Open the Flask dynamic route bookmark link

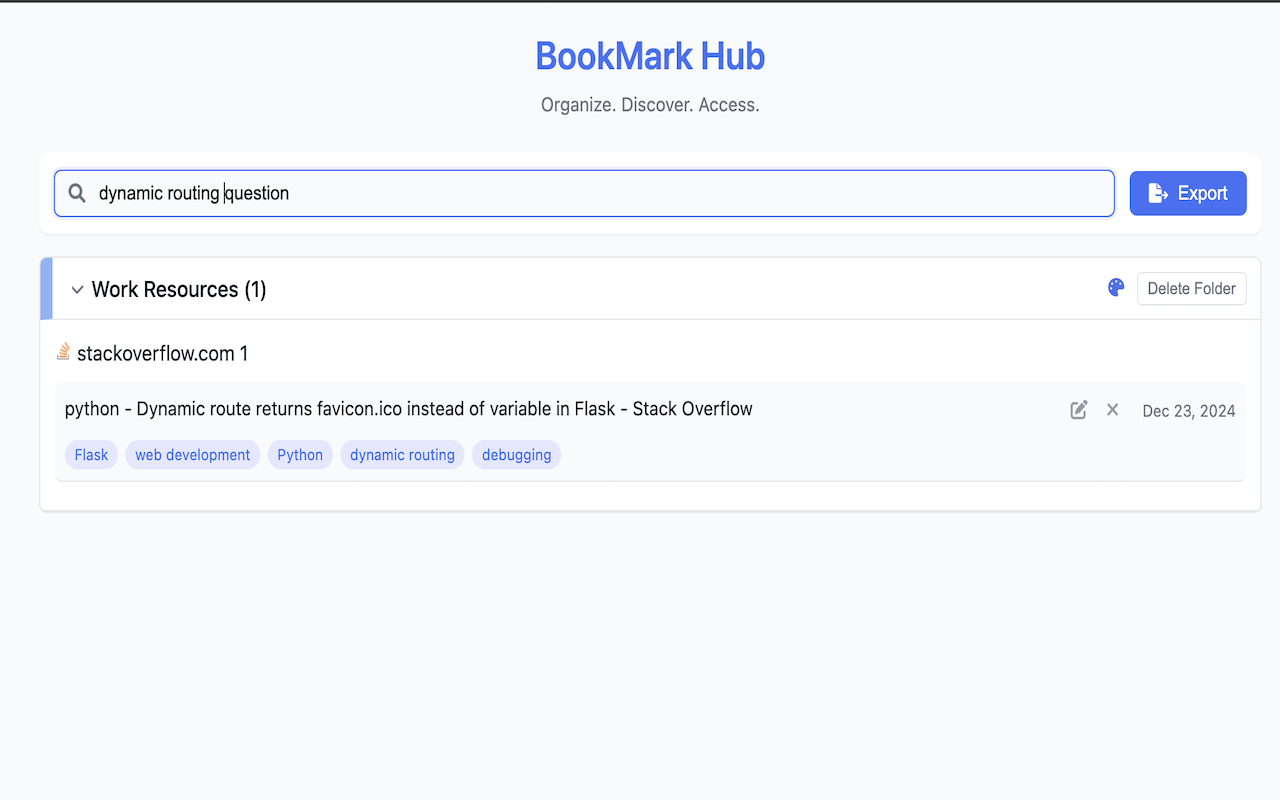[x=408, y=408]
